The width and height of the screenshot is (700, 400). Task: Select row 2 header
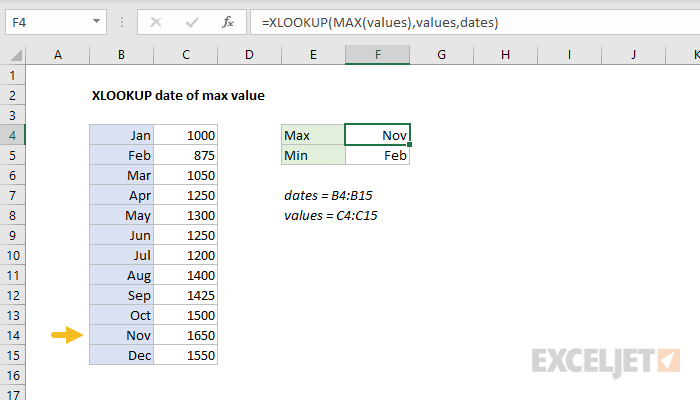click(12, 96)
